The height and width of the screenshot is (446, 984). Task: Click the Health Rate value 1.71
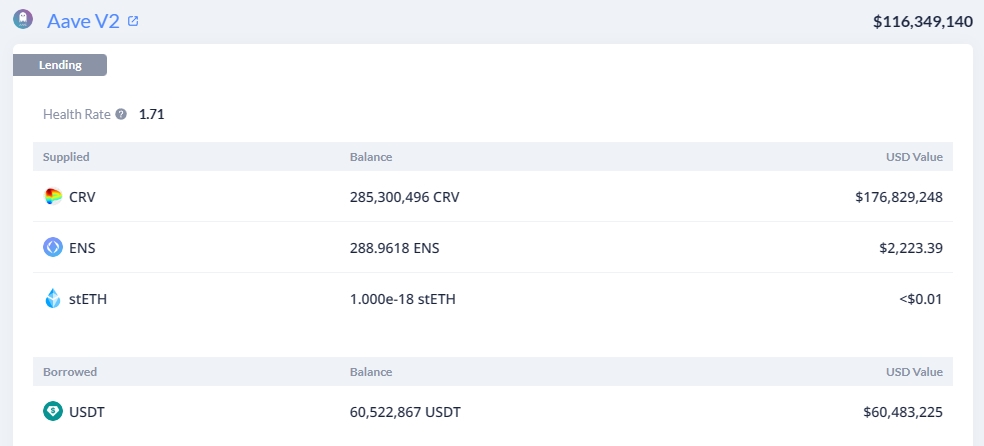click(x=152, y=115)
